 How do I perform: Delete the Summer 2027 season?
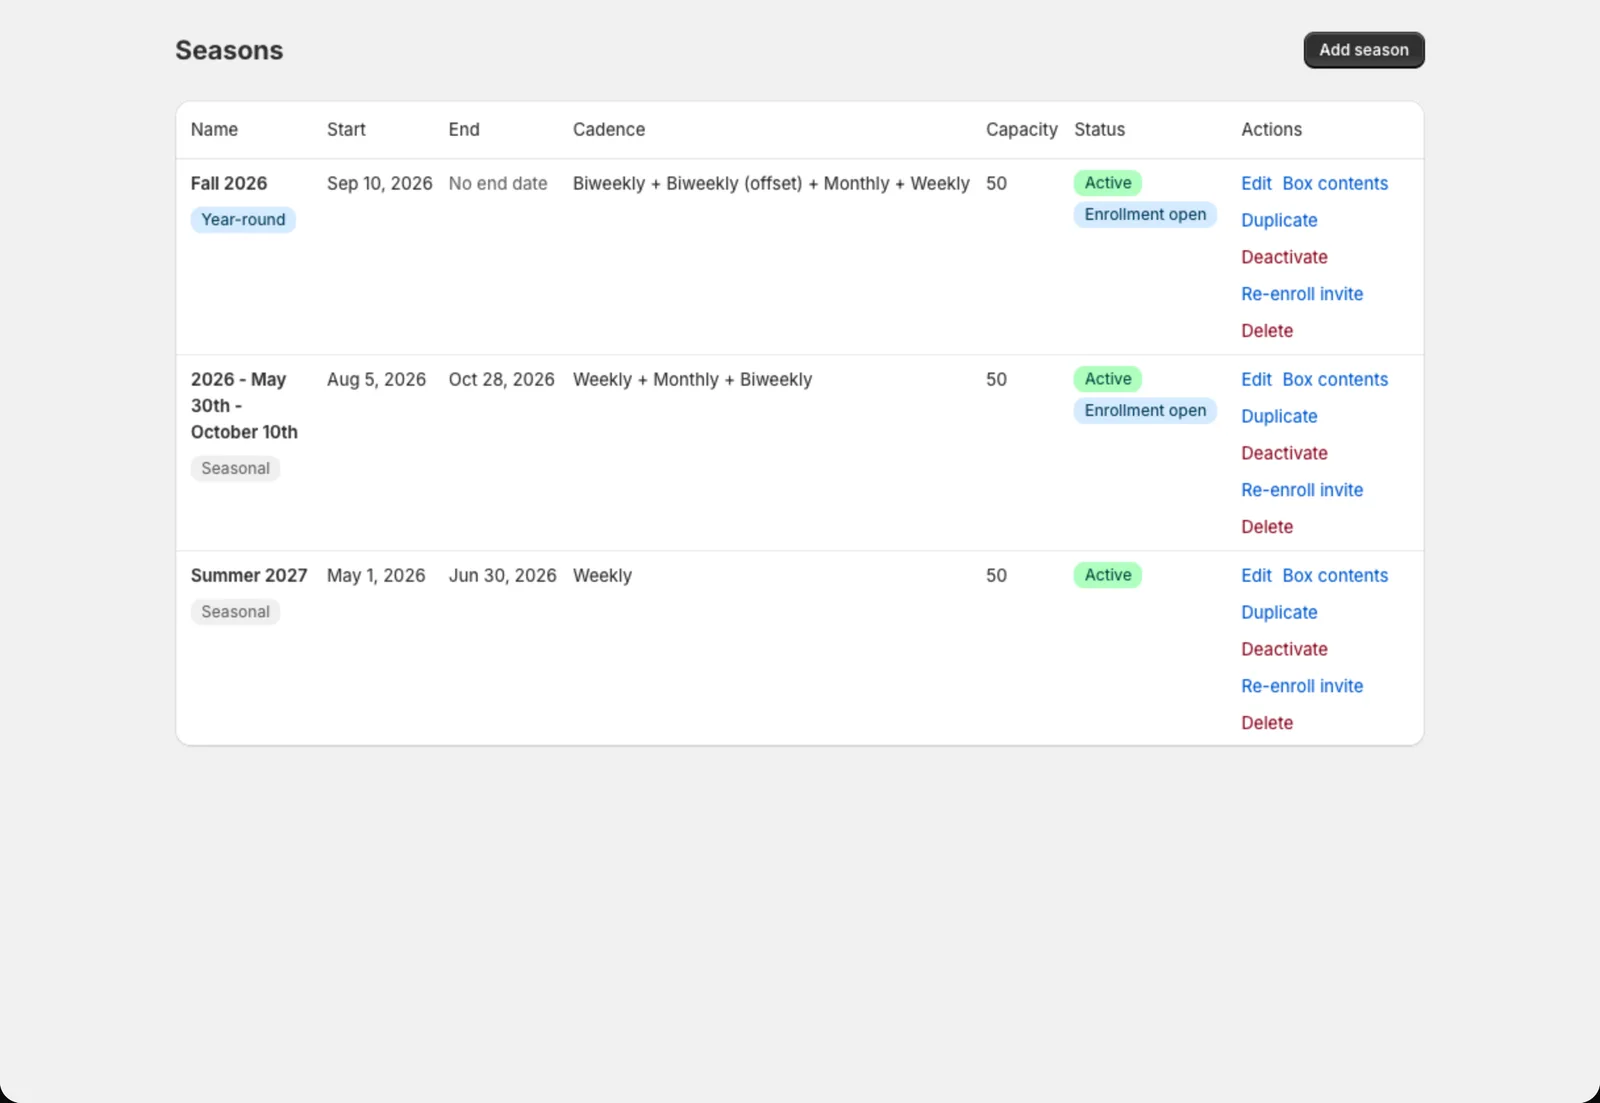tap(1267, 723)
